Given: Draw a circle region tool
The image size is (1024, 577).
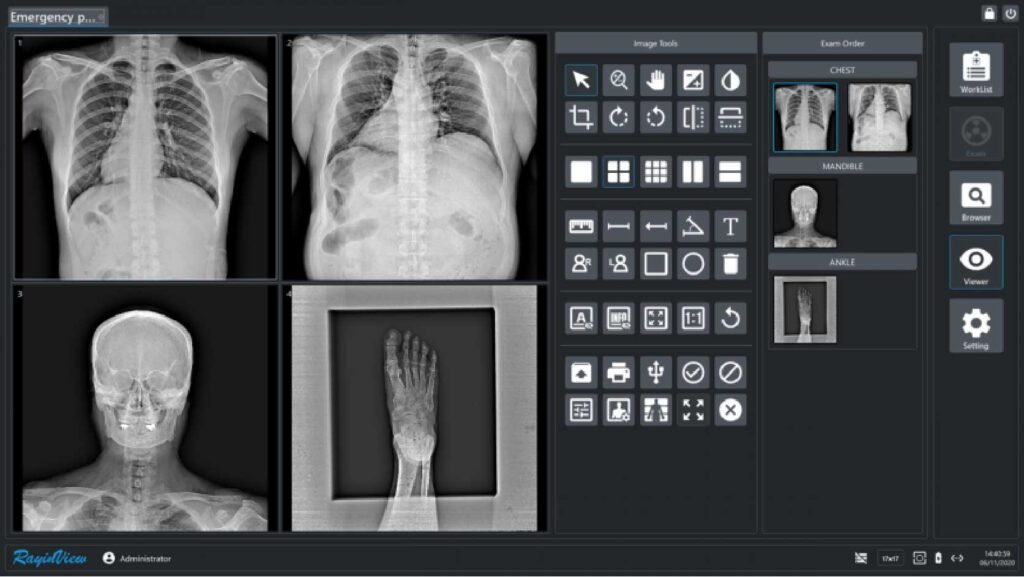Looking at the screenshot, I should click(693, 264).
